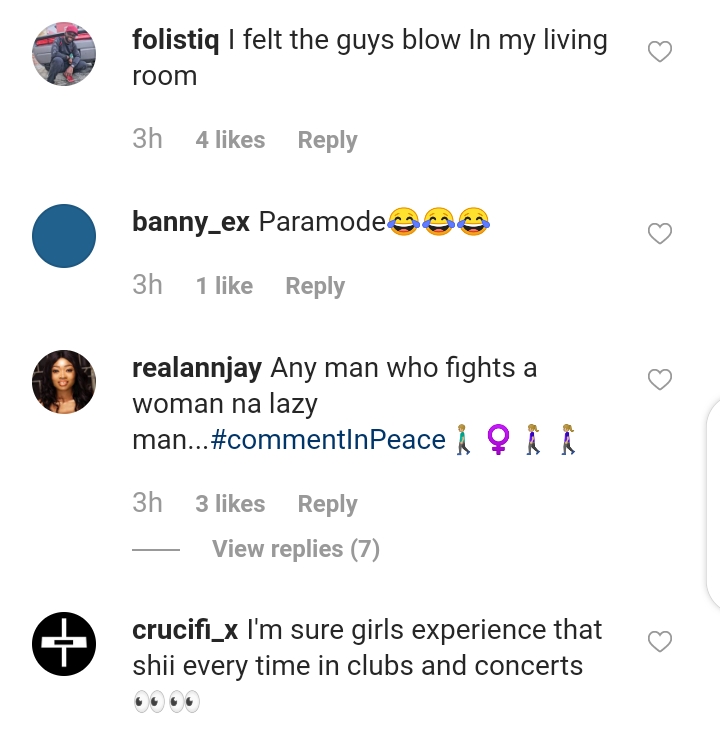This screenshot has height=742, width=720.
Task: Open folistiq's profile picture
Action: [64, 54]
